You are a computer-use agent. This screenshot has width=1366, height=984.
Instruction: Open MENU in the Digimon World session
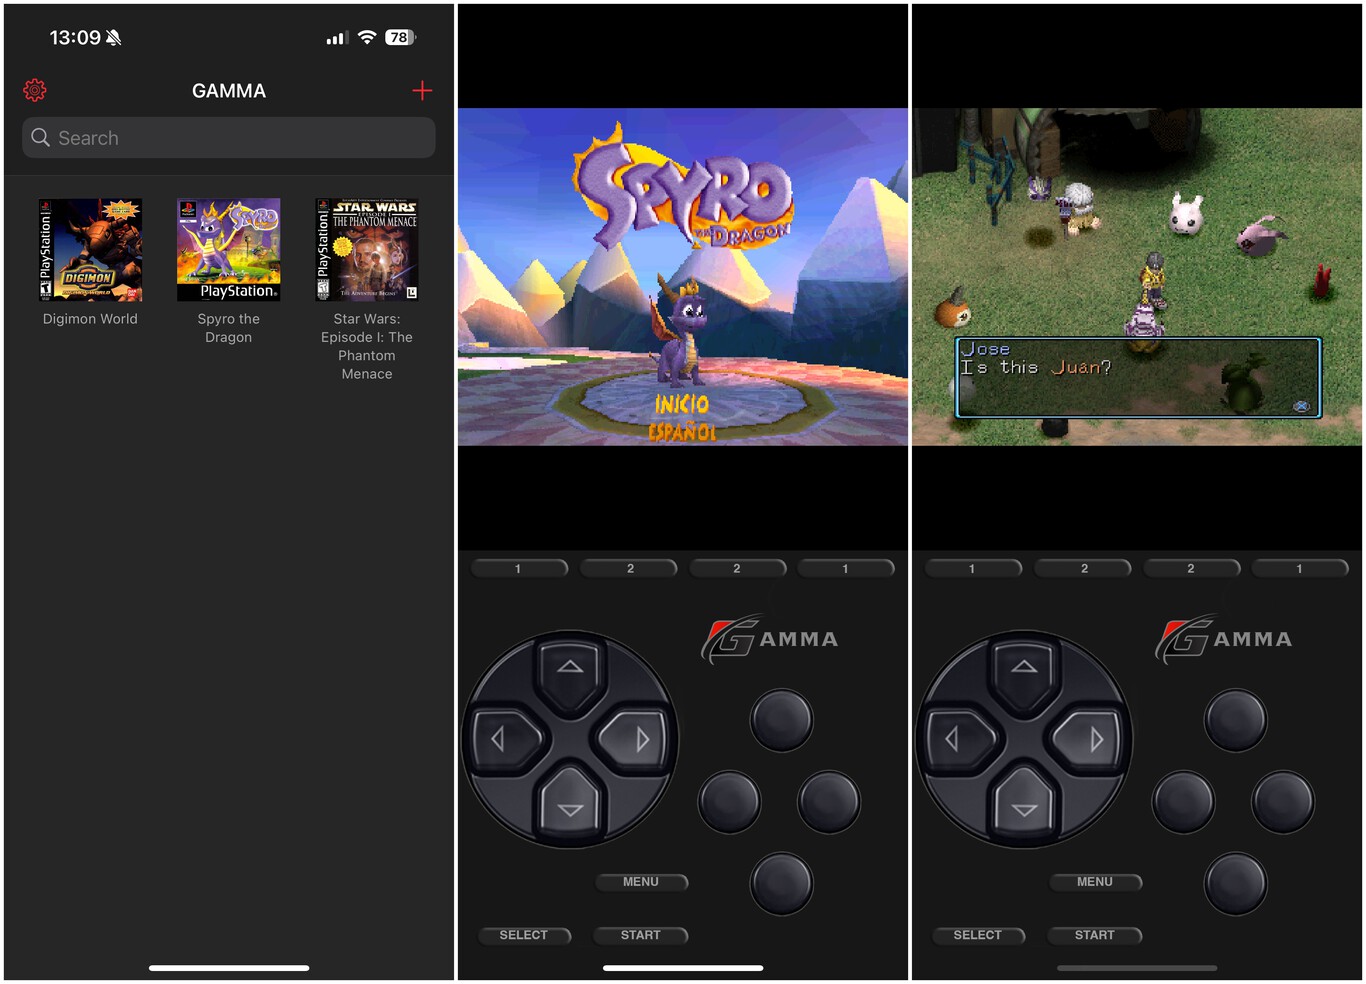[1095, 881]
